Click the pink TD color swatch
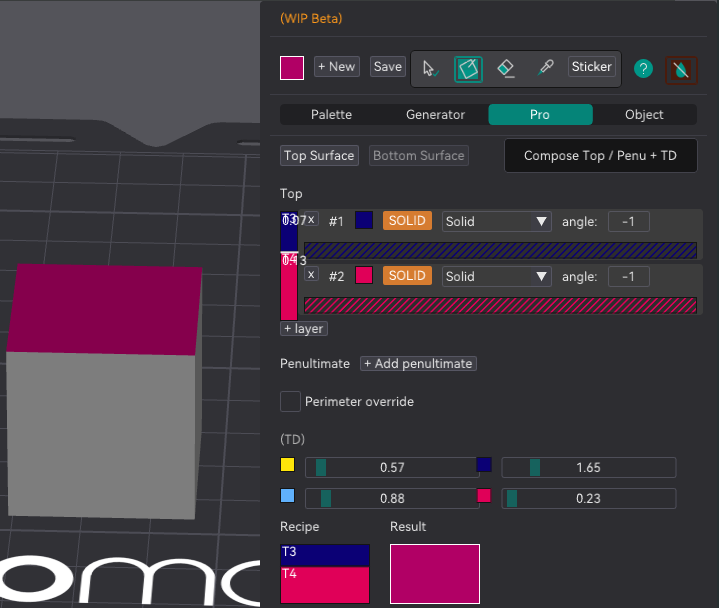The width and height of the screenshot is (719, 608). coord(484,496)
